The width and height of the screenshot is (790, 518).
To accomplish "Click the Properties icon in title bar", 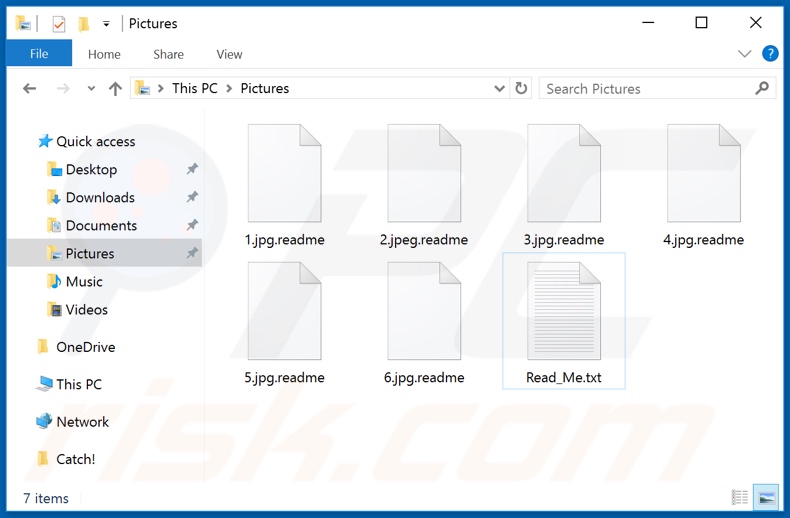I will tap(59, 24).
